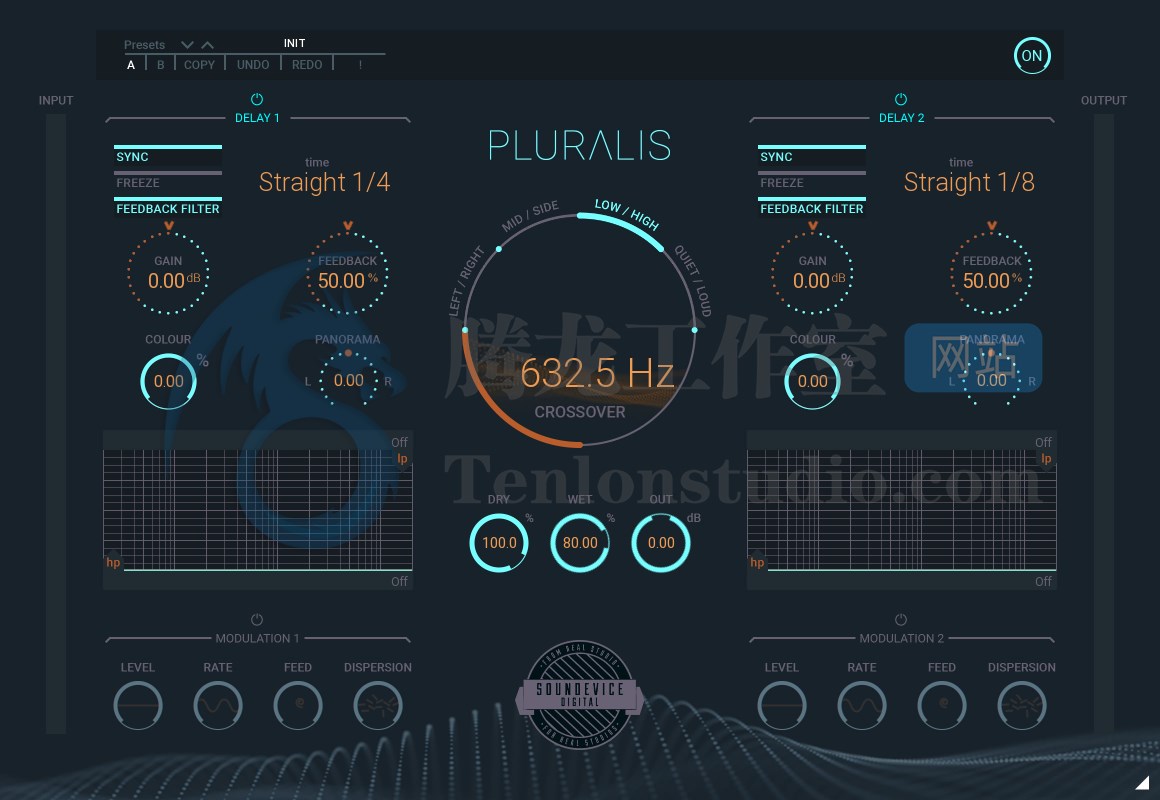The height and width of the screenshot is (800, 1160).
Task: Click the Delay 2 Gain reset arrow
Action: click(812, 226)
